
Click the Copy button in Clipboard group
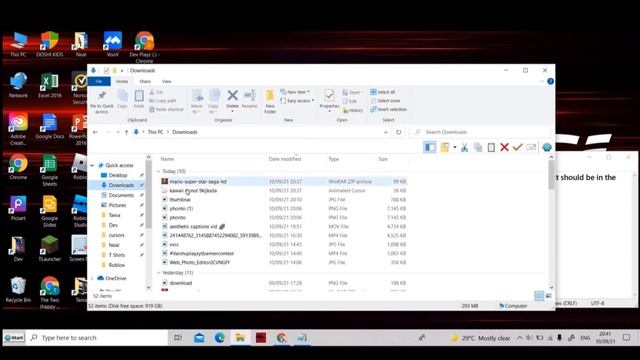tap(122, 99)
